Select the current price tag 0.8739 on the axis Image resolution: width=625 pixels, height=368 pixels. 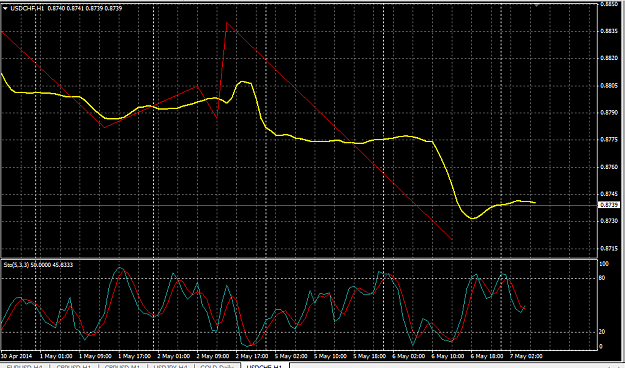[609, 205]
